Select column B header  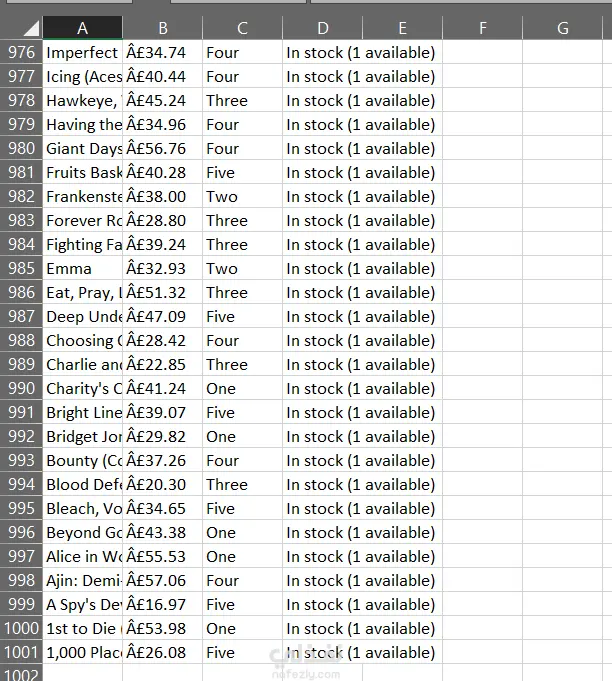162,28
